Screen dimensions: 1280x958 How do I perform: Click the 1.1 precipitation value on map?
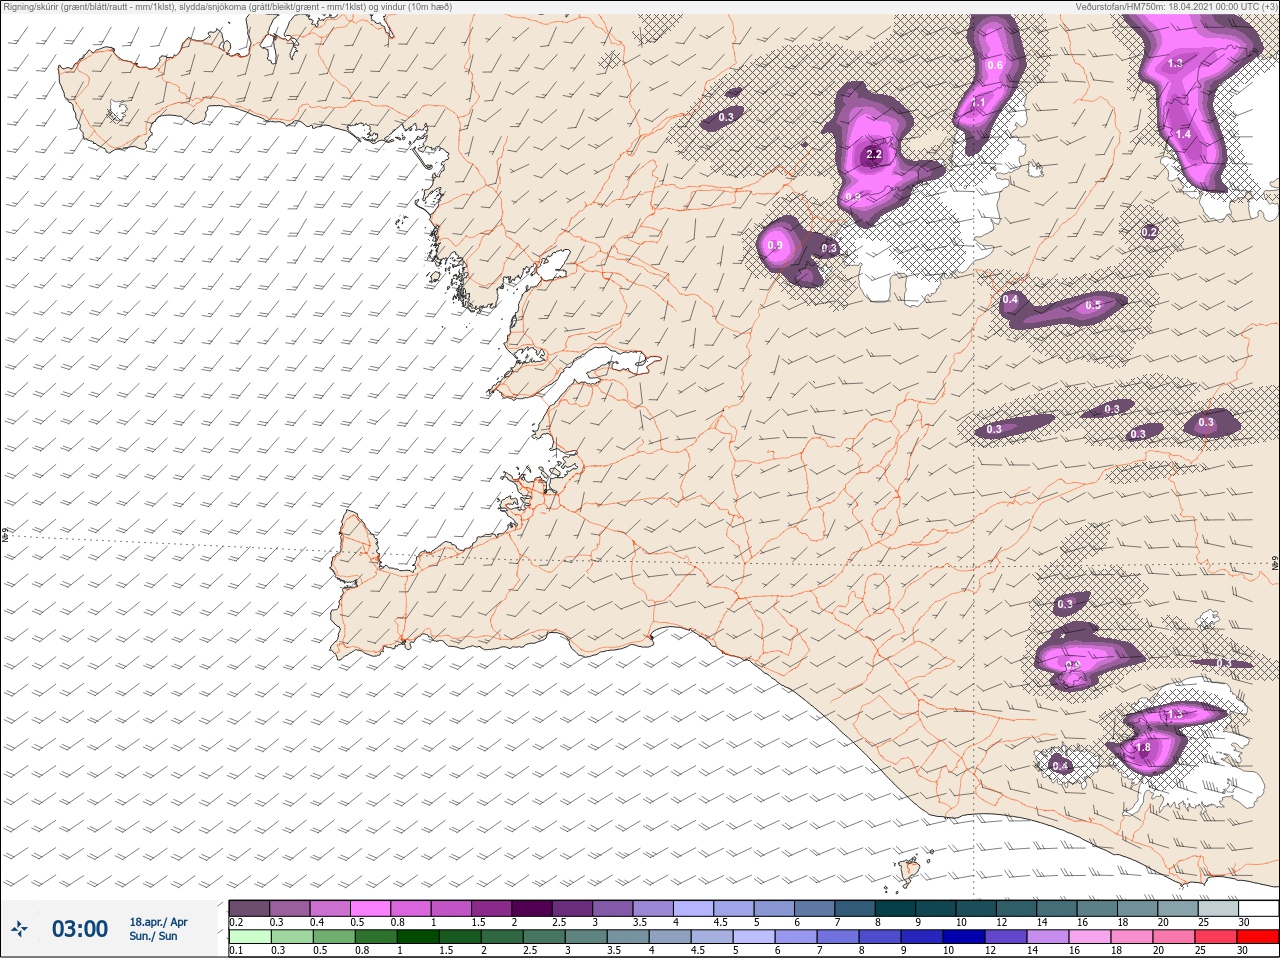978,102
